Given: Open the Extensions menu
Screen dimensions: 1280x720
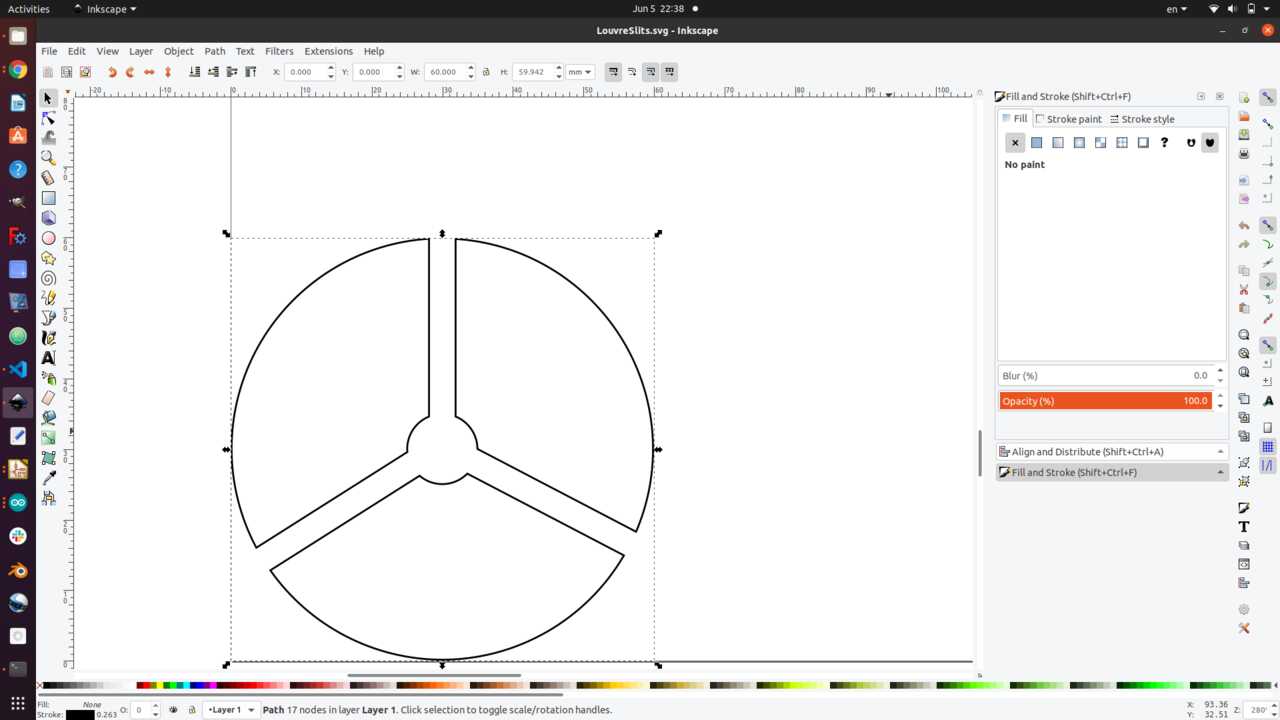Looking at the screenshot, I should click(x=328, y=51).
